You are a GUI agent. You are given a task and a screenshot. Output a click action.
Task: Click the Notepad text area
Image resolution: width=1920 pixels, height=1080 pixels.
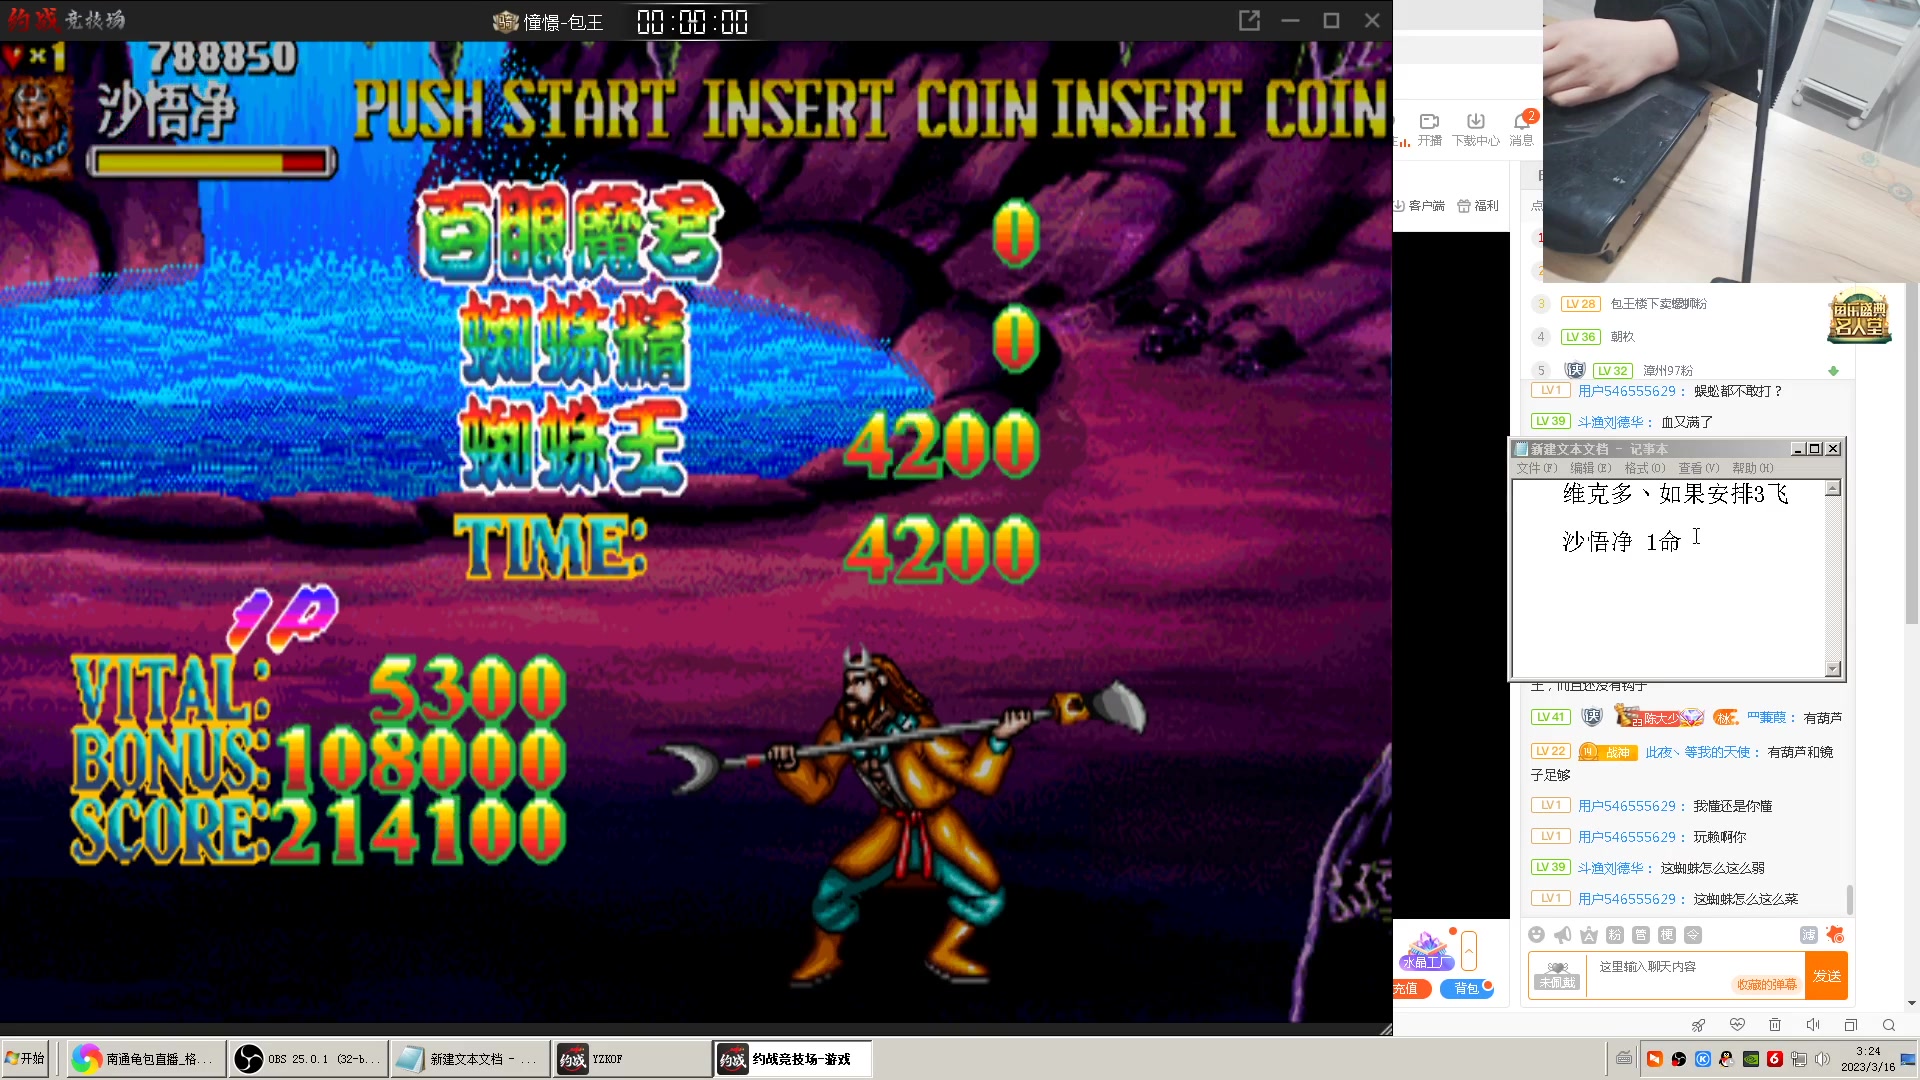[x=1669, y=579]
